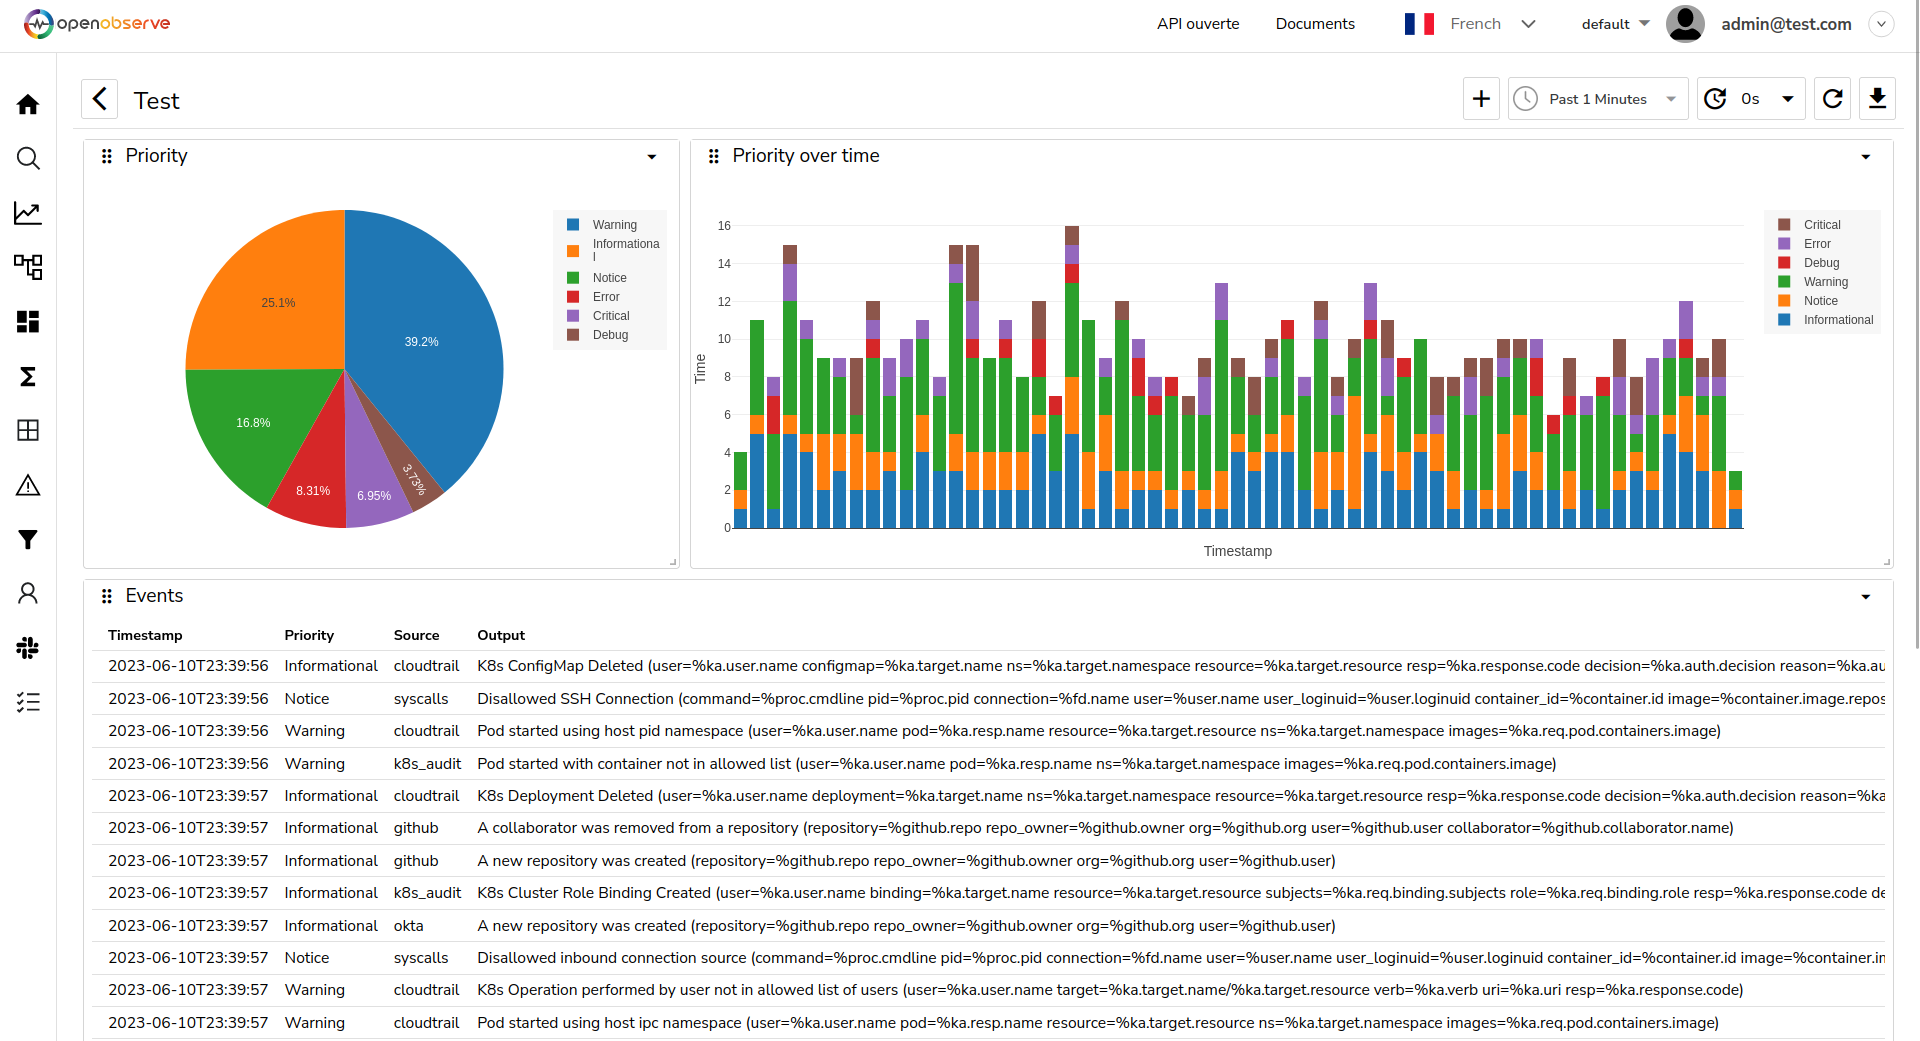Screen dimensions: 1920x1041
Task: Download the dashboard using the download icon
Action: click(x=1877, y=99)
